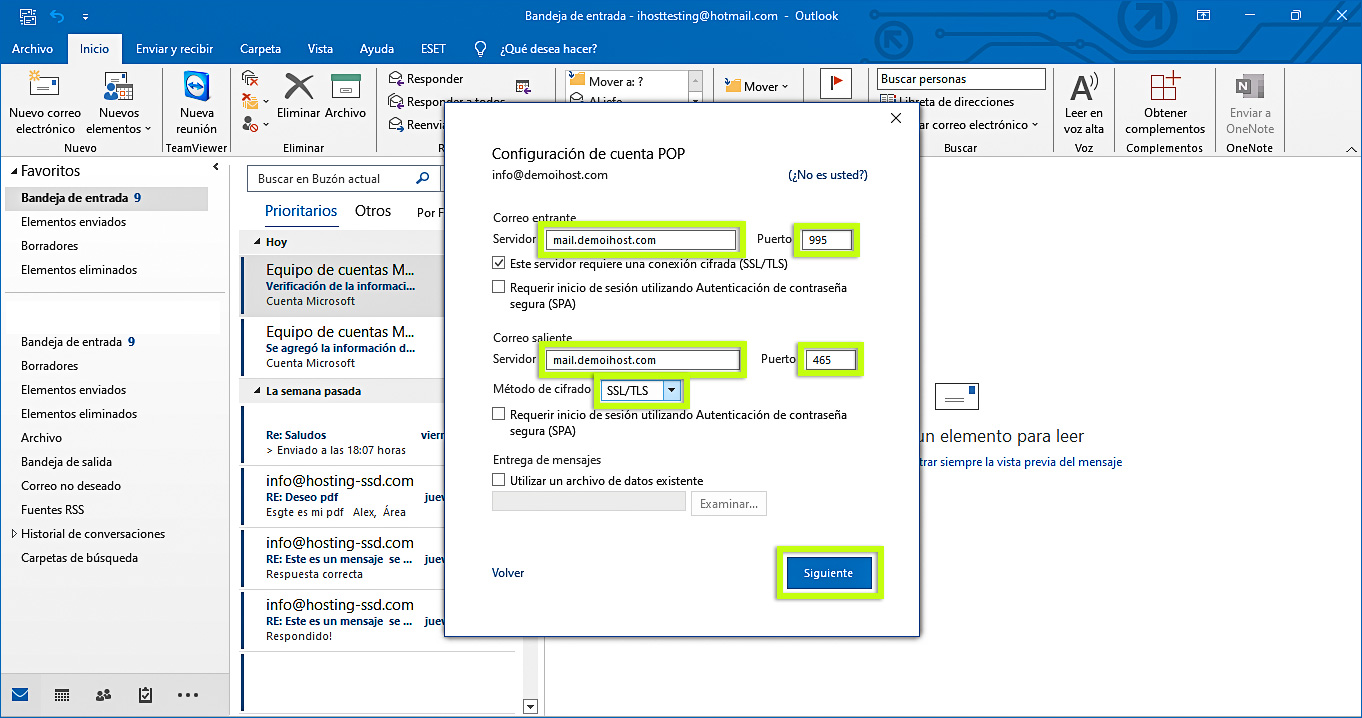Collapse the Hoy group
The width and height of the screenshot is (1362, 718).
point(256,242)
